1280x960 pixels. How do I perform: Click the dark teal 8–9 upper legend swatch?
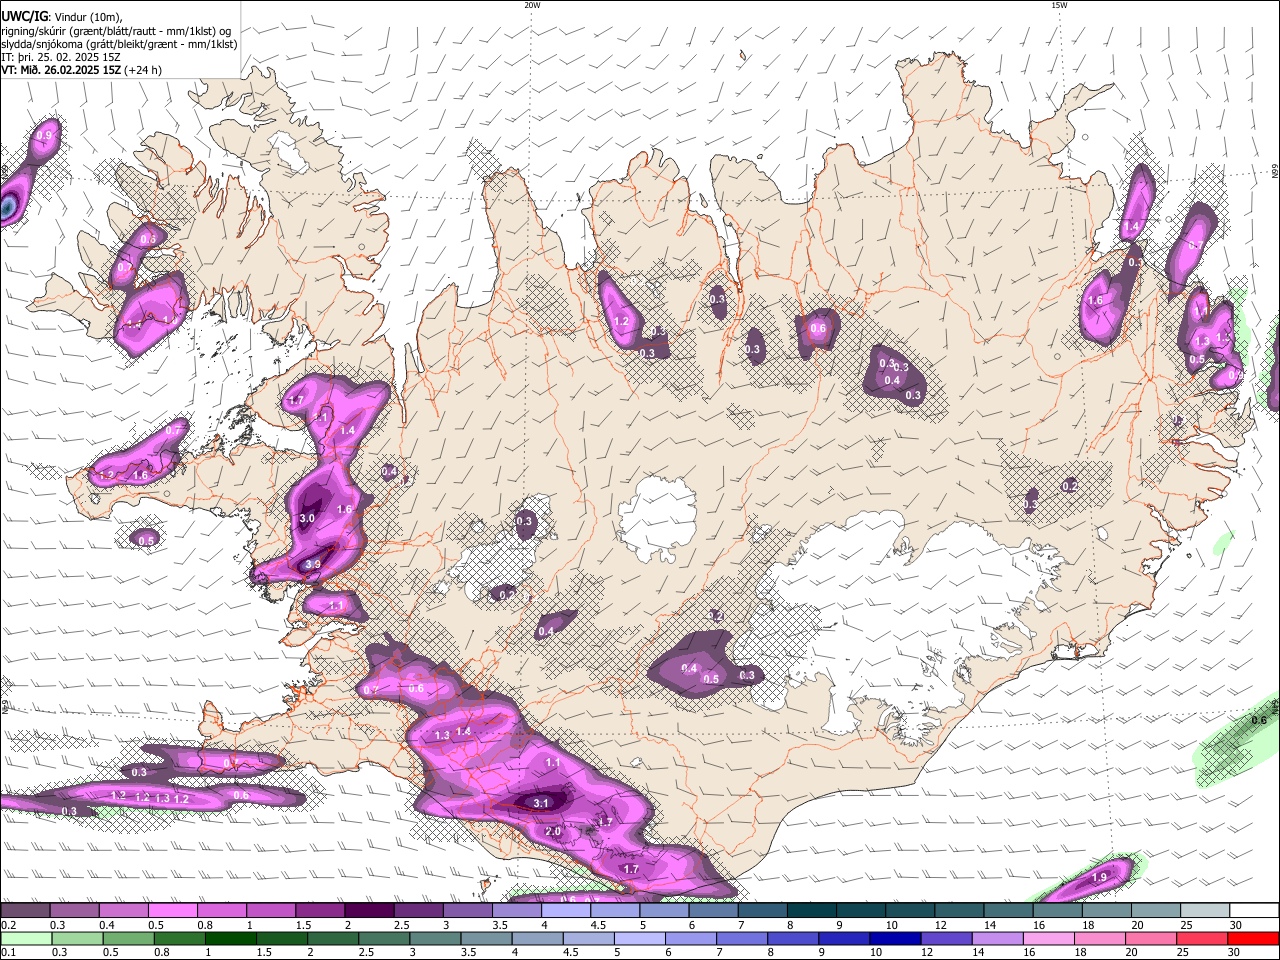pyautogui.click(x=811, y=910)
